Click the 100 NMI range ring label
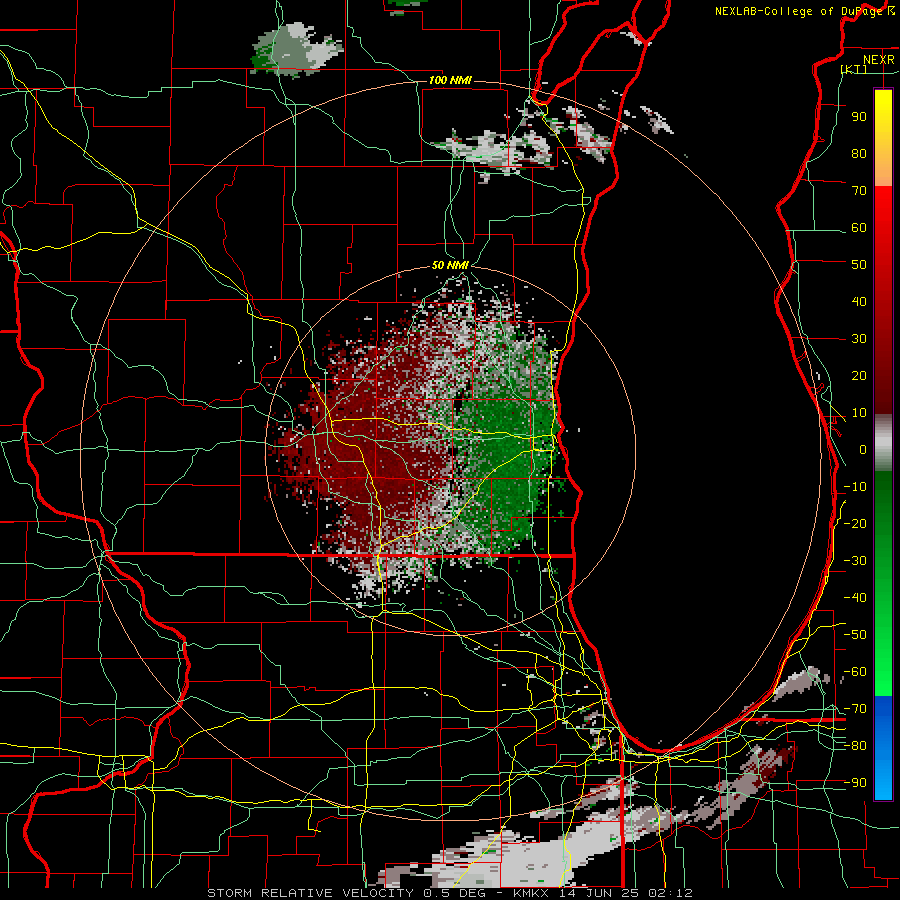Screen dimensions: 900x900 [450, 80]
